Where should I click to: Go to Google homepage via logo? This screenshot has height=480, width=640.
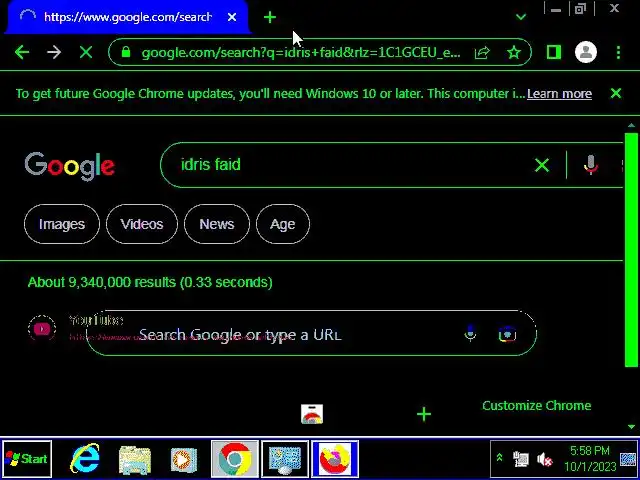click(x=69, y=166)
